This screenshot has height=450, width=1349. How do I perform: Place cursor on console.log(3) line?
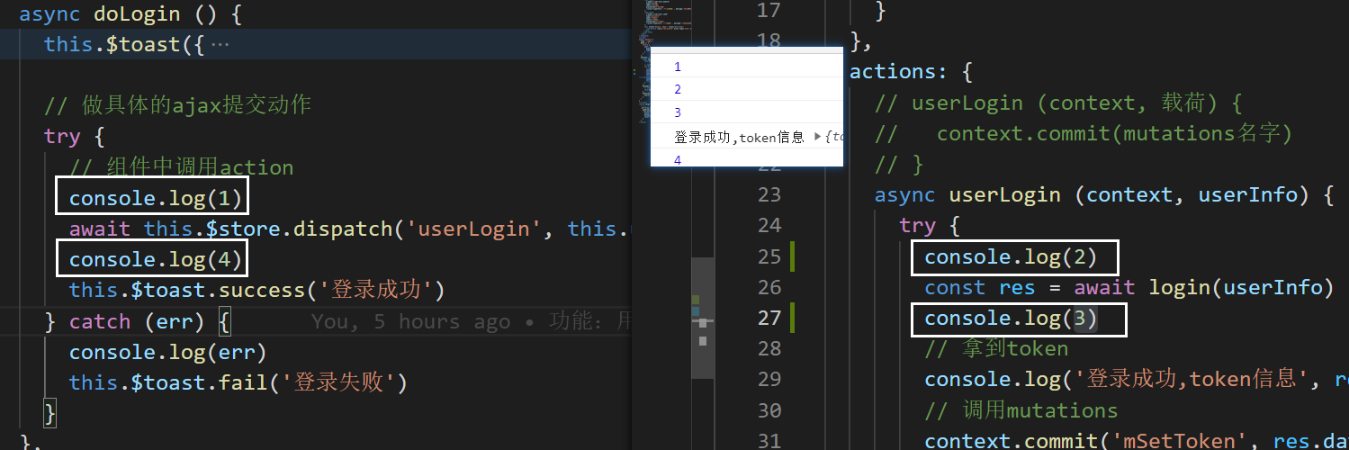point(1010,318)
